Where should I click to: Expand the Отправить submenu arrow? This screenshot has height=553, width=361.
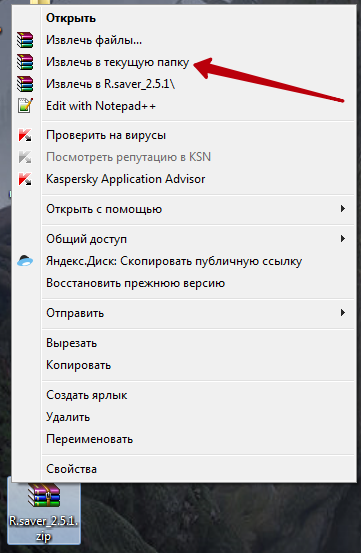[x=342, y=313]
